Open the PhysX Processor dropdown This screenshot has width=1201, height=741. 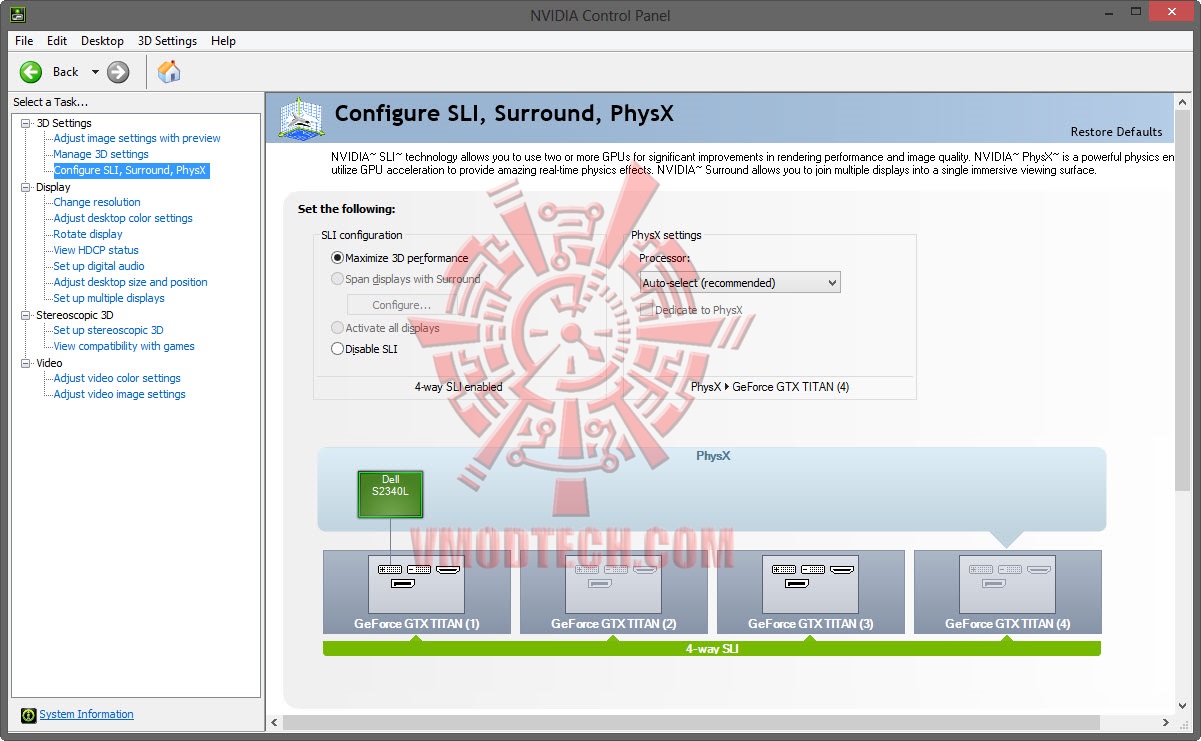pyautogui.click(x=740, y=283)
